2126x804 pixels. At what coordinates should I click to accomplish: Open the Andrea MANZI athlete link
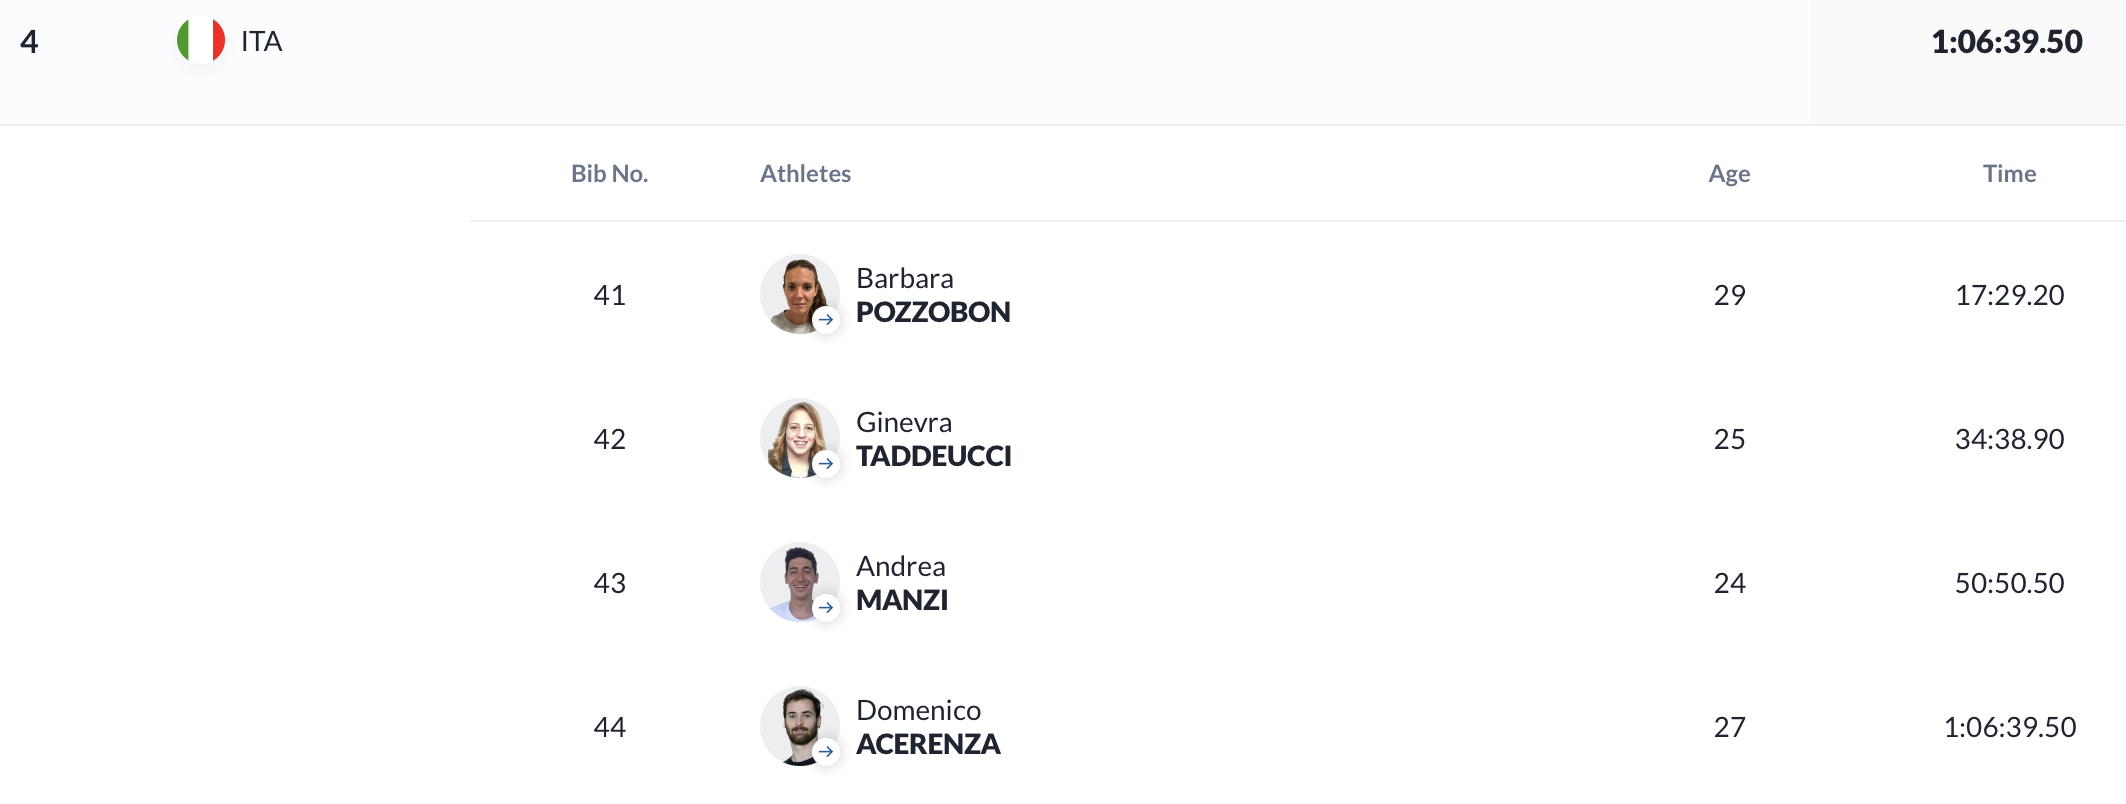[902, 583]
